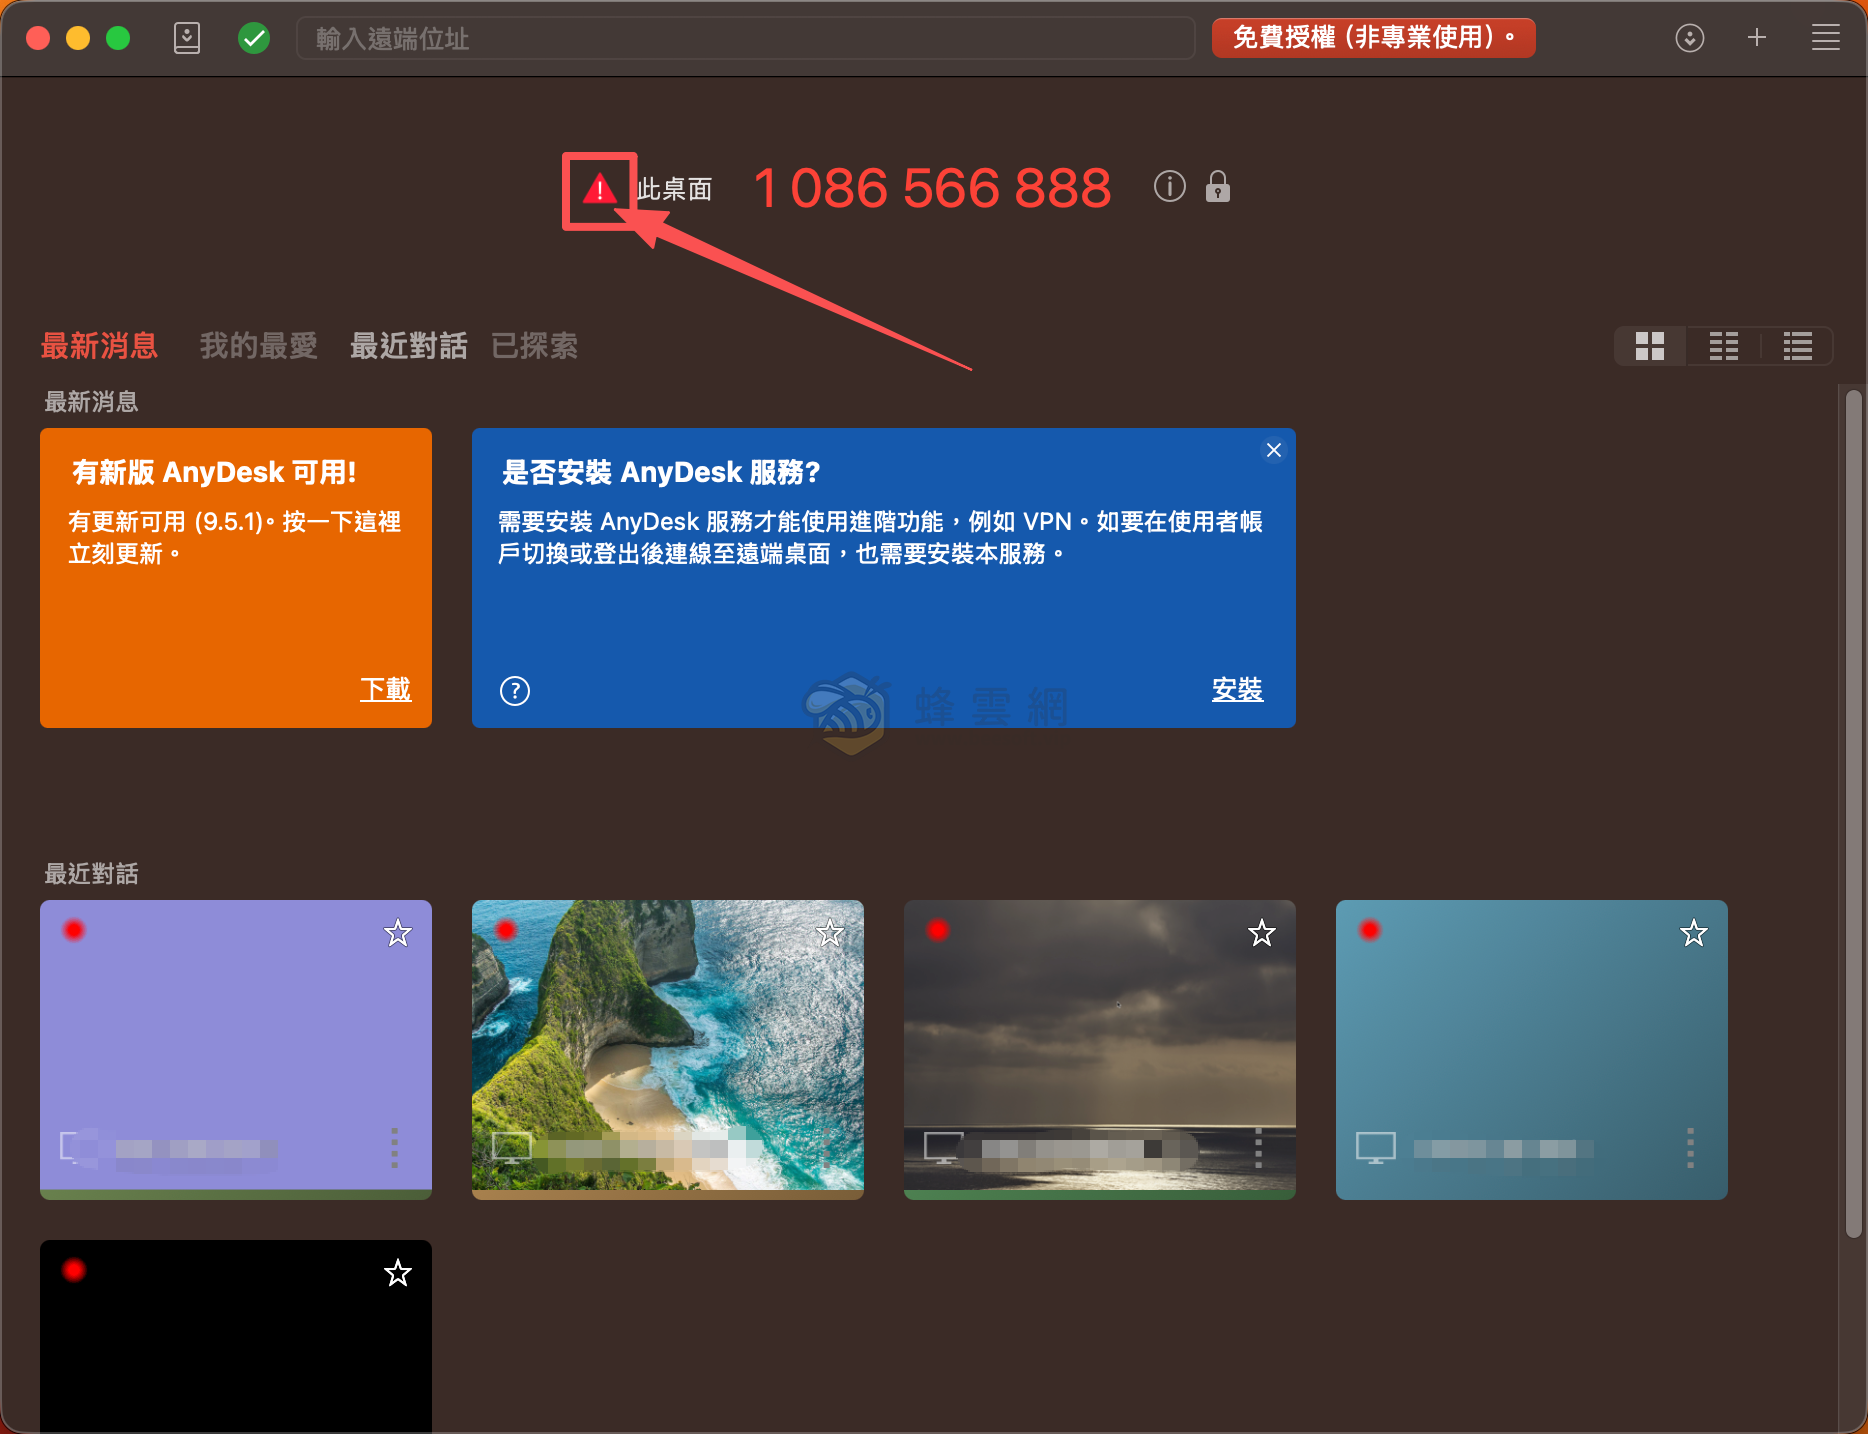This screenshot has height=1434, width=1868.
Task: Favorite the stormy sea session
Action: pyautogui.click(x=1262, y=933)
